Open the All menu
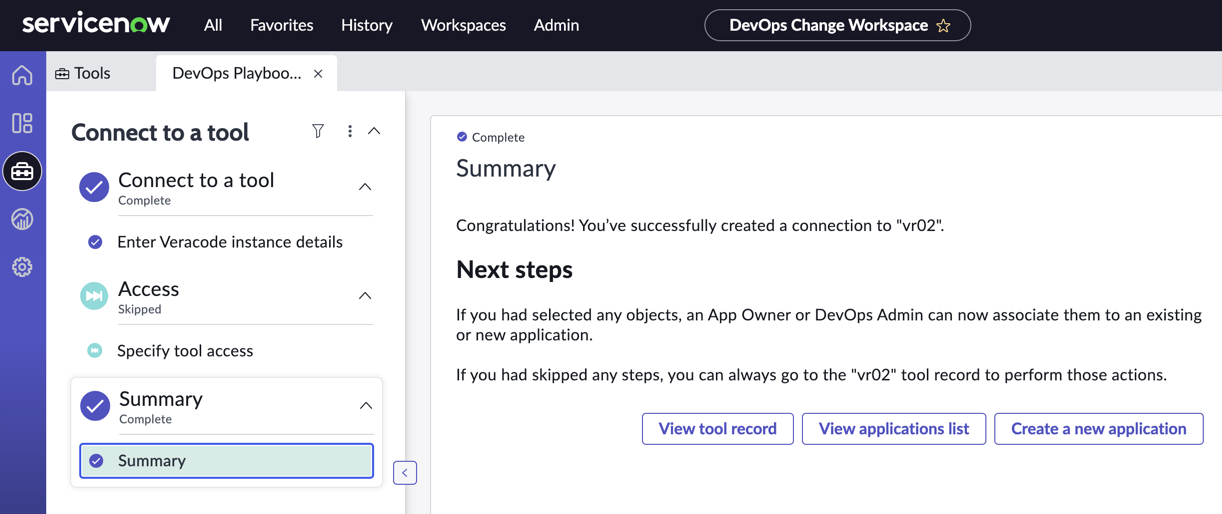Image resolution: width=1222 pixels, height=514 pixels. click(213, 25)
